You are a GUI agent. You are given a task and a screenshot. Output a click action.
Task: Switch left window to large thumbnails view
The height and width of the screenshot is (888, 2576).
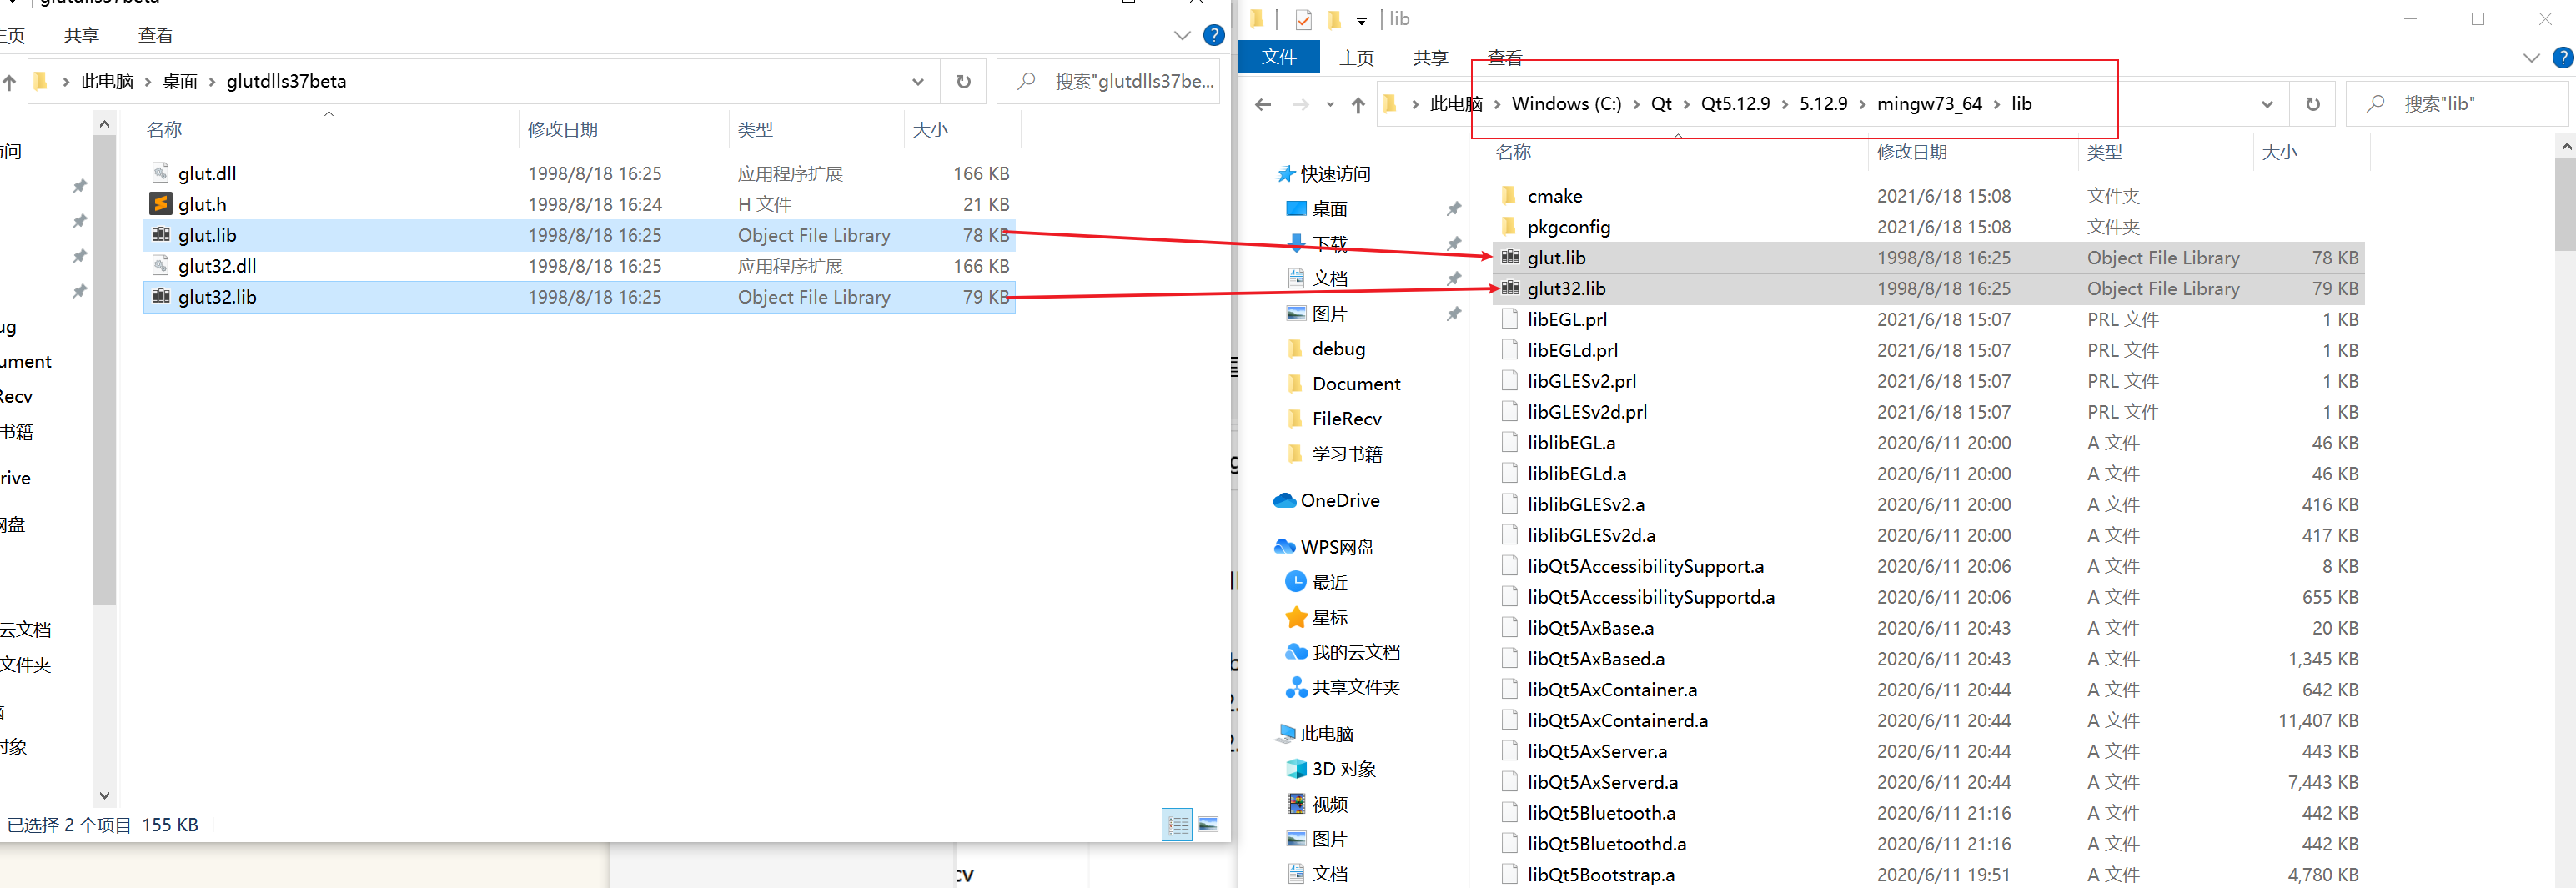point(1208,825)
